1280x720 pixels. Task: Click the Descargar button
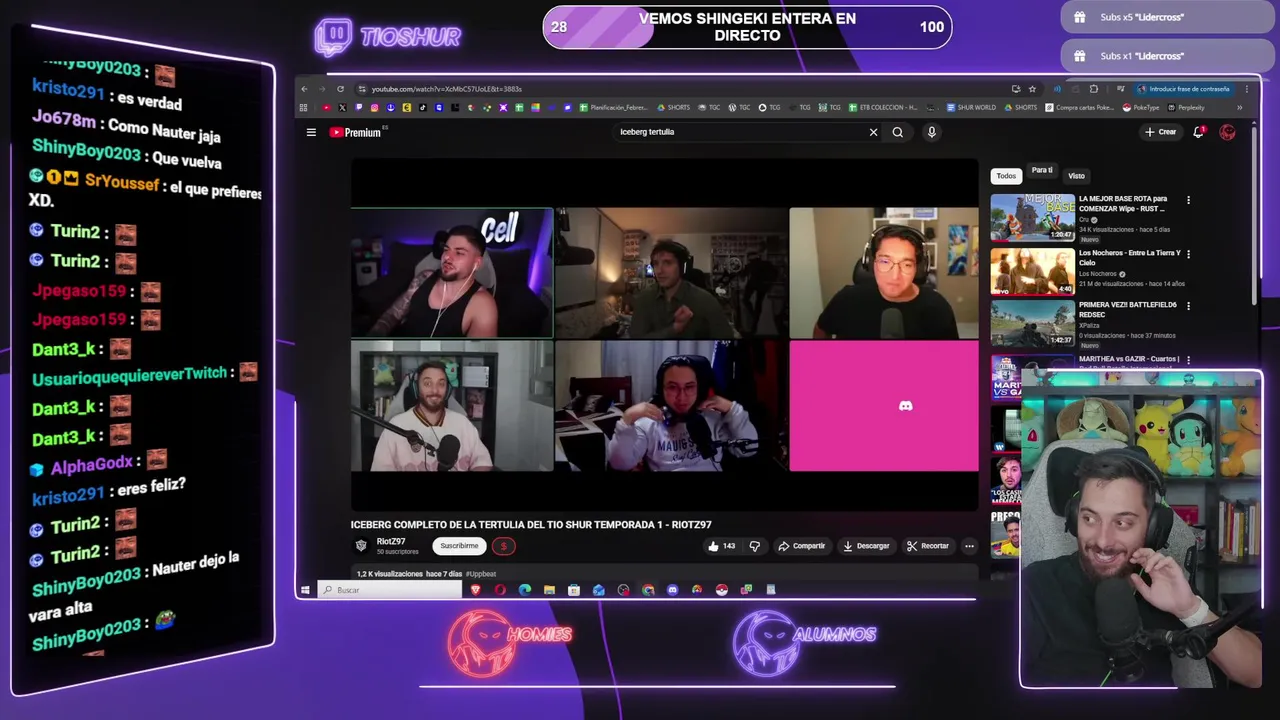click(x=866, y=546)
